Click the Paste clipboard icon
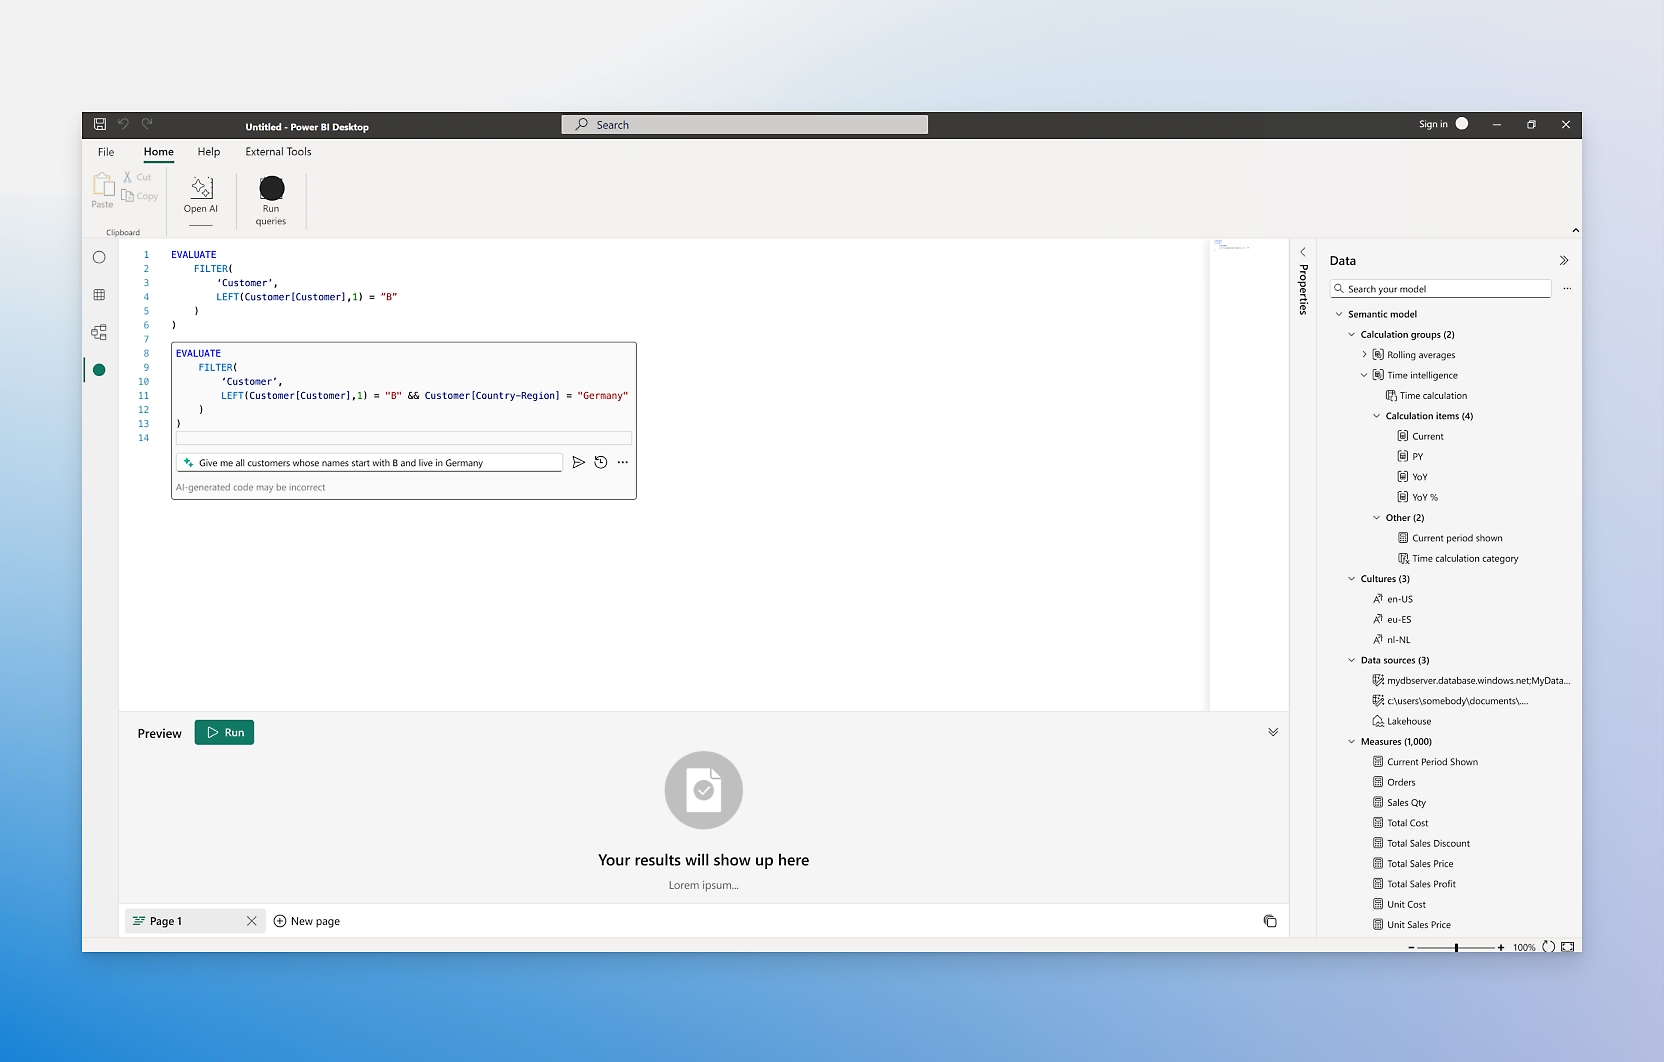Viewport: 1664px width, 1062px height. pyautogui.click(x=103, y=185)
